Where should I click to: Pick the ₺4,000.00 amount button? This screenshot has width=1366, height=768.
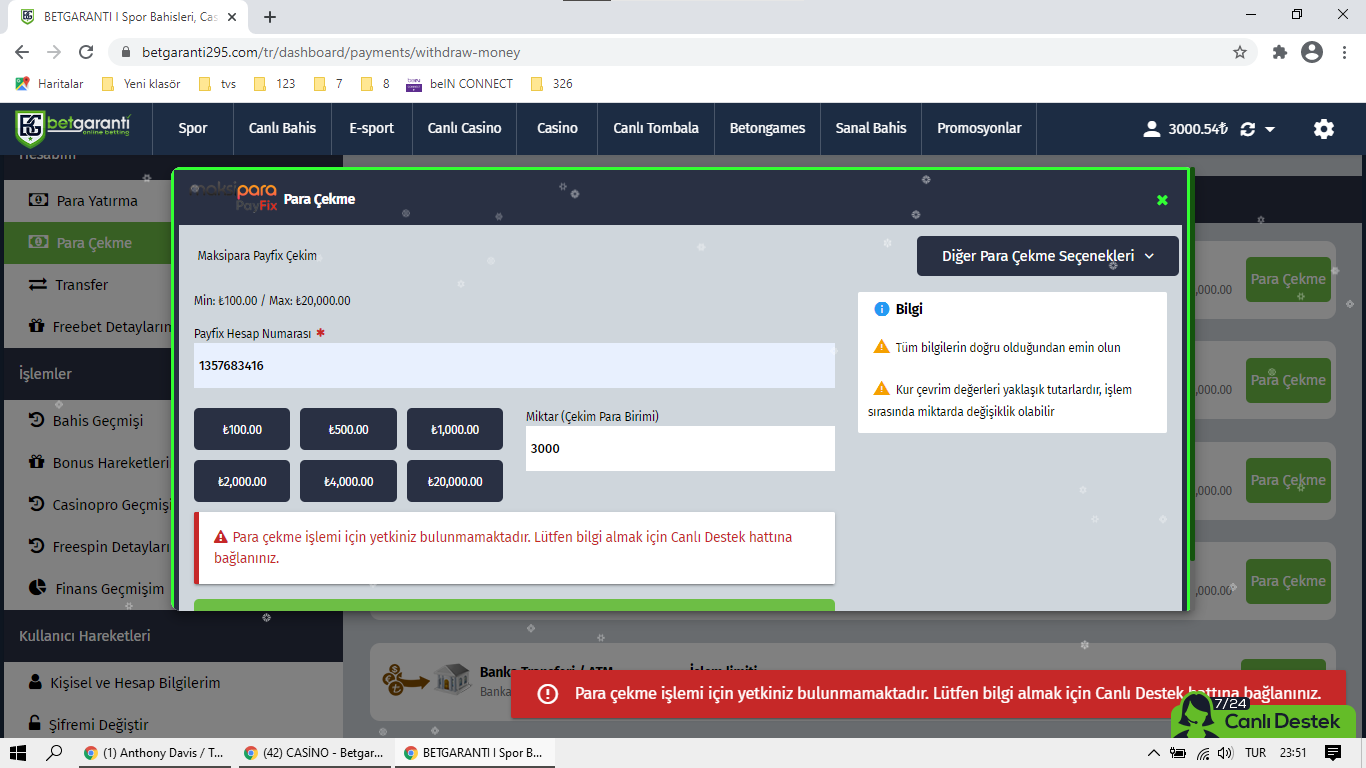tap(348, 481)
